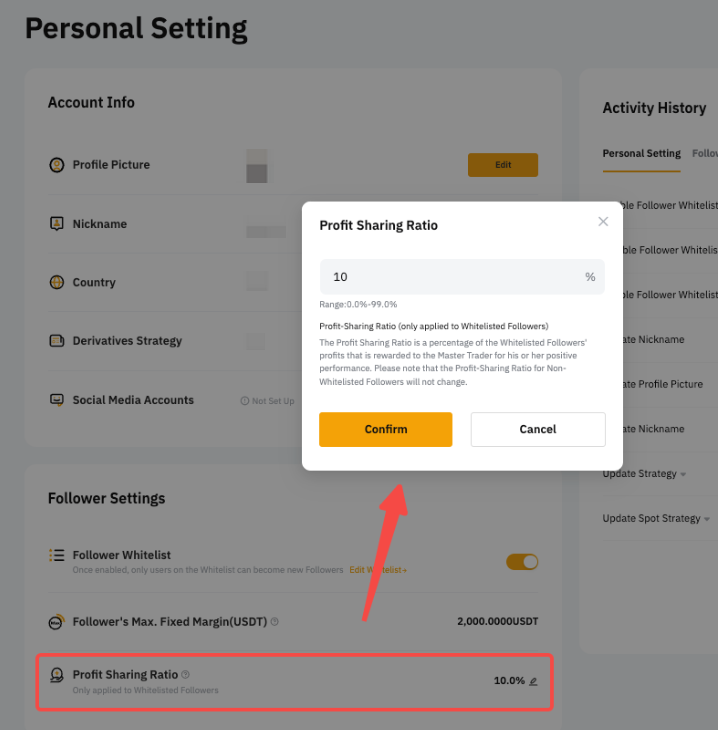Viewport: 718px width, 730px height.
Task: Click the Country globe icon
Action: [x=57, y=283]
